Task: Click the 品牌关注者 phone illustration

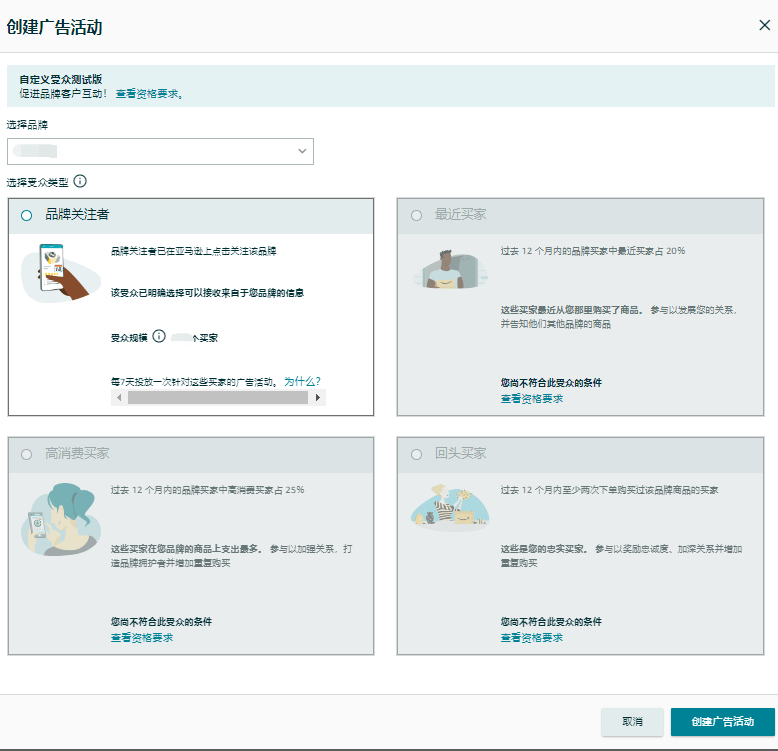Action: tap(58, 272)
